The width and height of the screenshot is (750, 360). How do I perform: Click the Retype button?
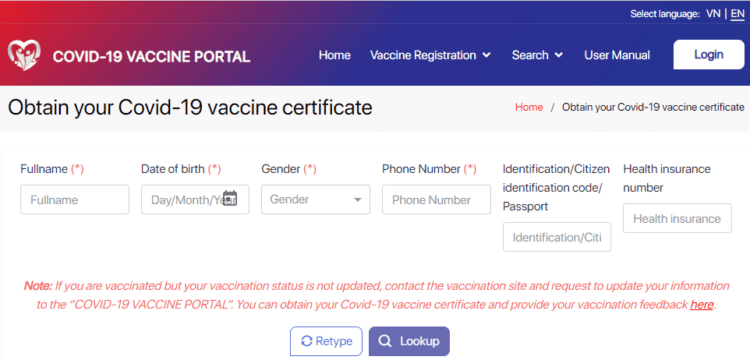327,341
